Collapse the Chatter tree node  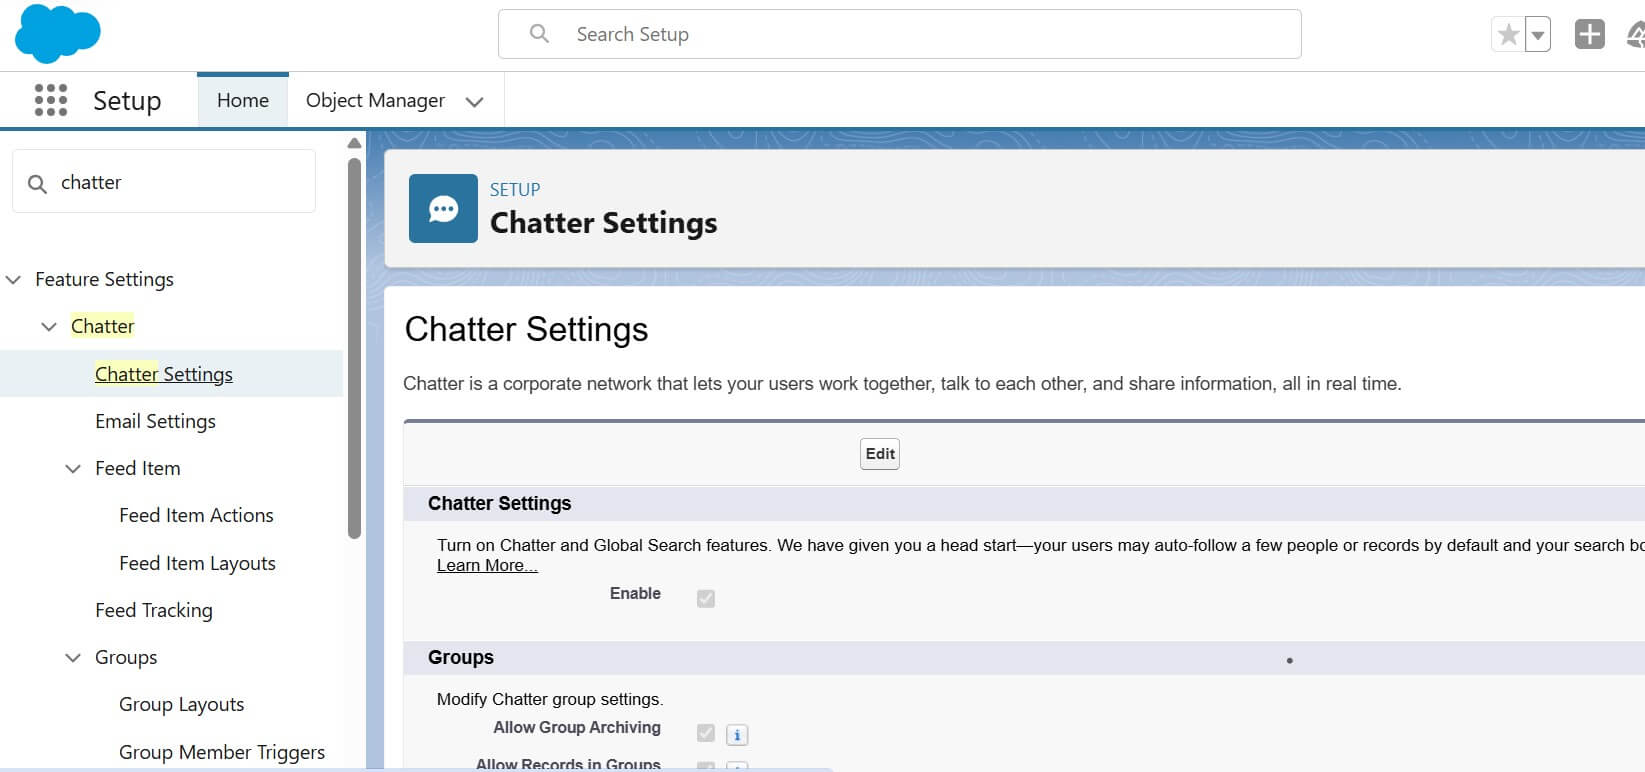pyautogui.click(x=49, y=327)
